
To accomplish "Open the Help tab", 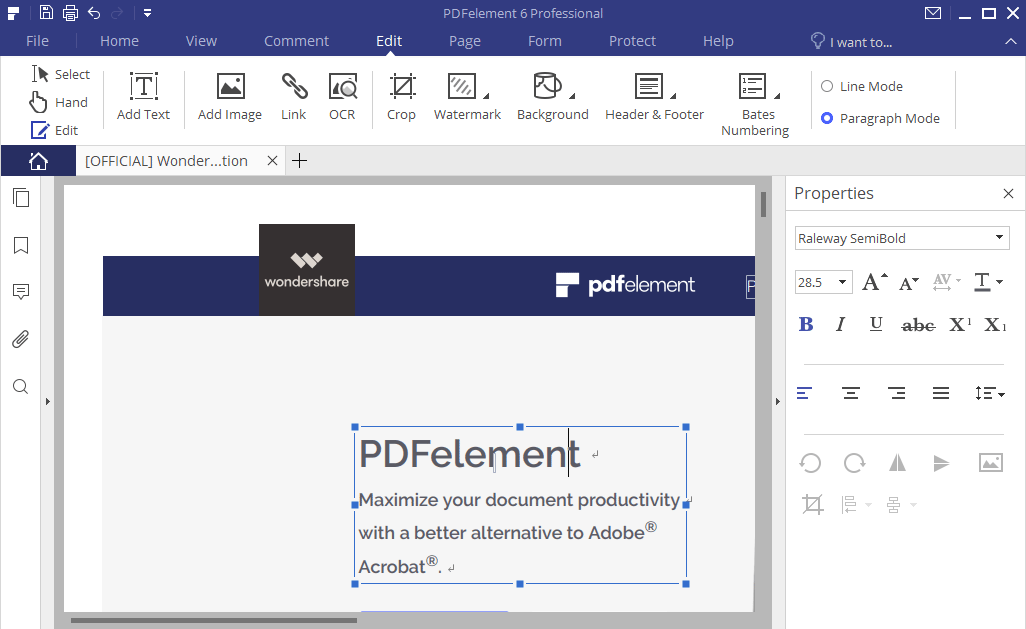I will (718, 41).
